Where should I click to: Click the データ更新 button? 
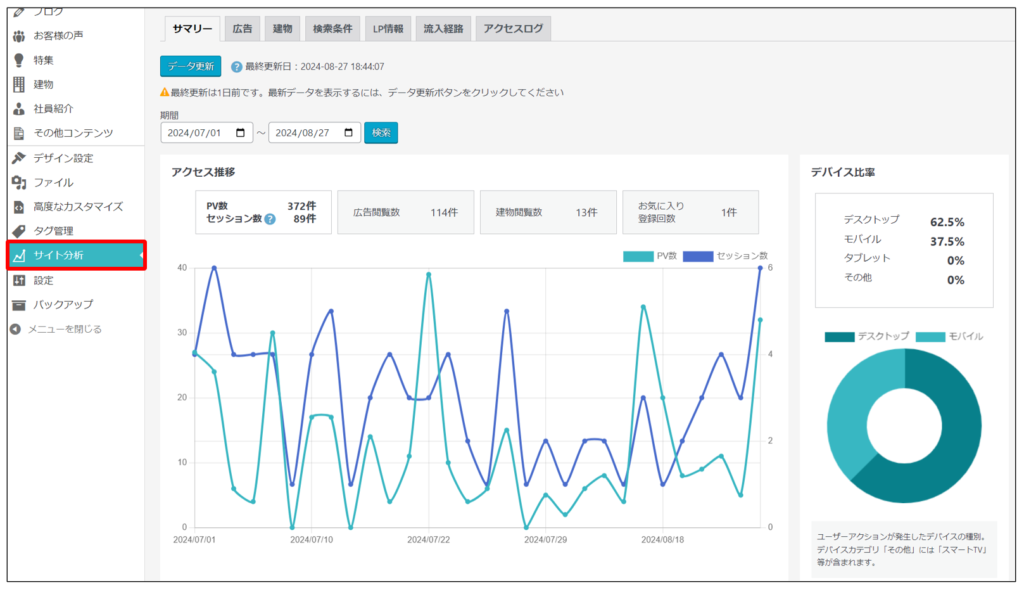click(x=190, y=66)
